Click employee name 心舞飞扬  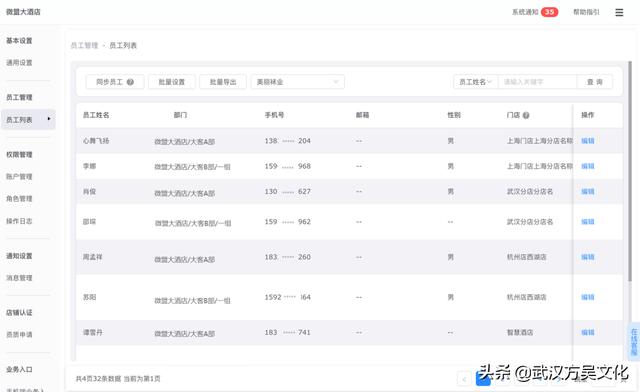tap(96, 141)
